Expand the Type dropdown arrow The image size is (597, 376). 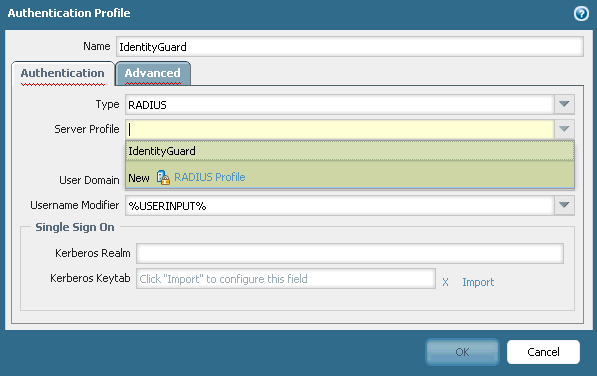[x=564, y=104]
